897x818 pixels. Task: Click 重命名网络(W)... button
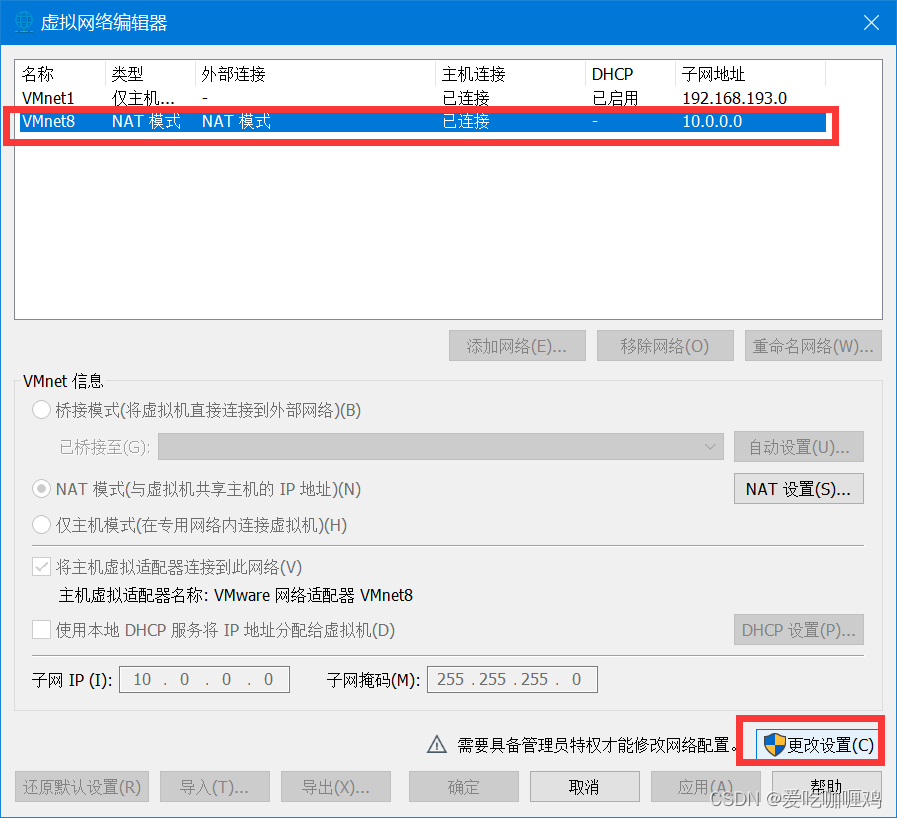pyautogui.click(x=813, y=346)
